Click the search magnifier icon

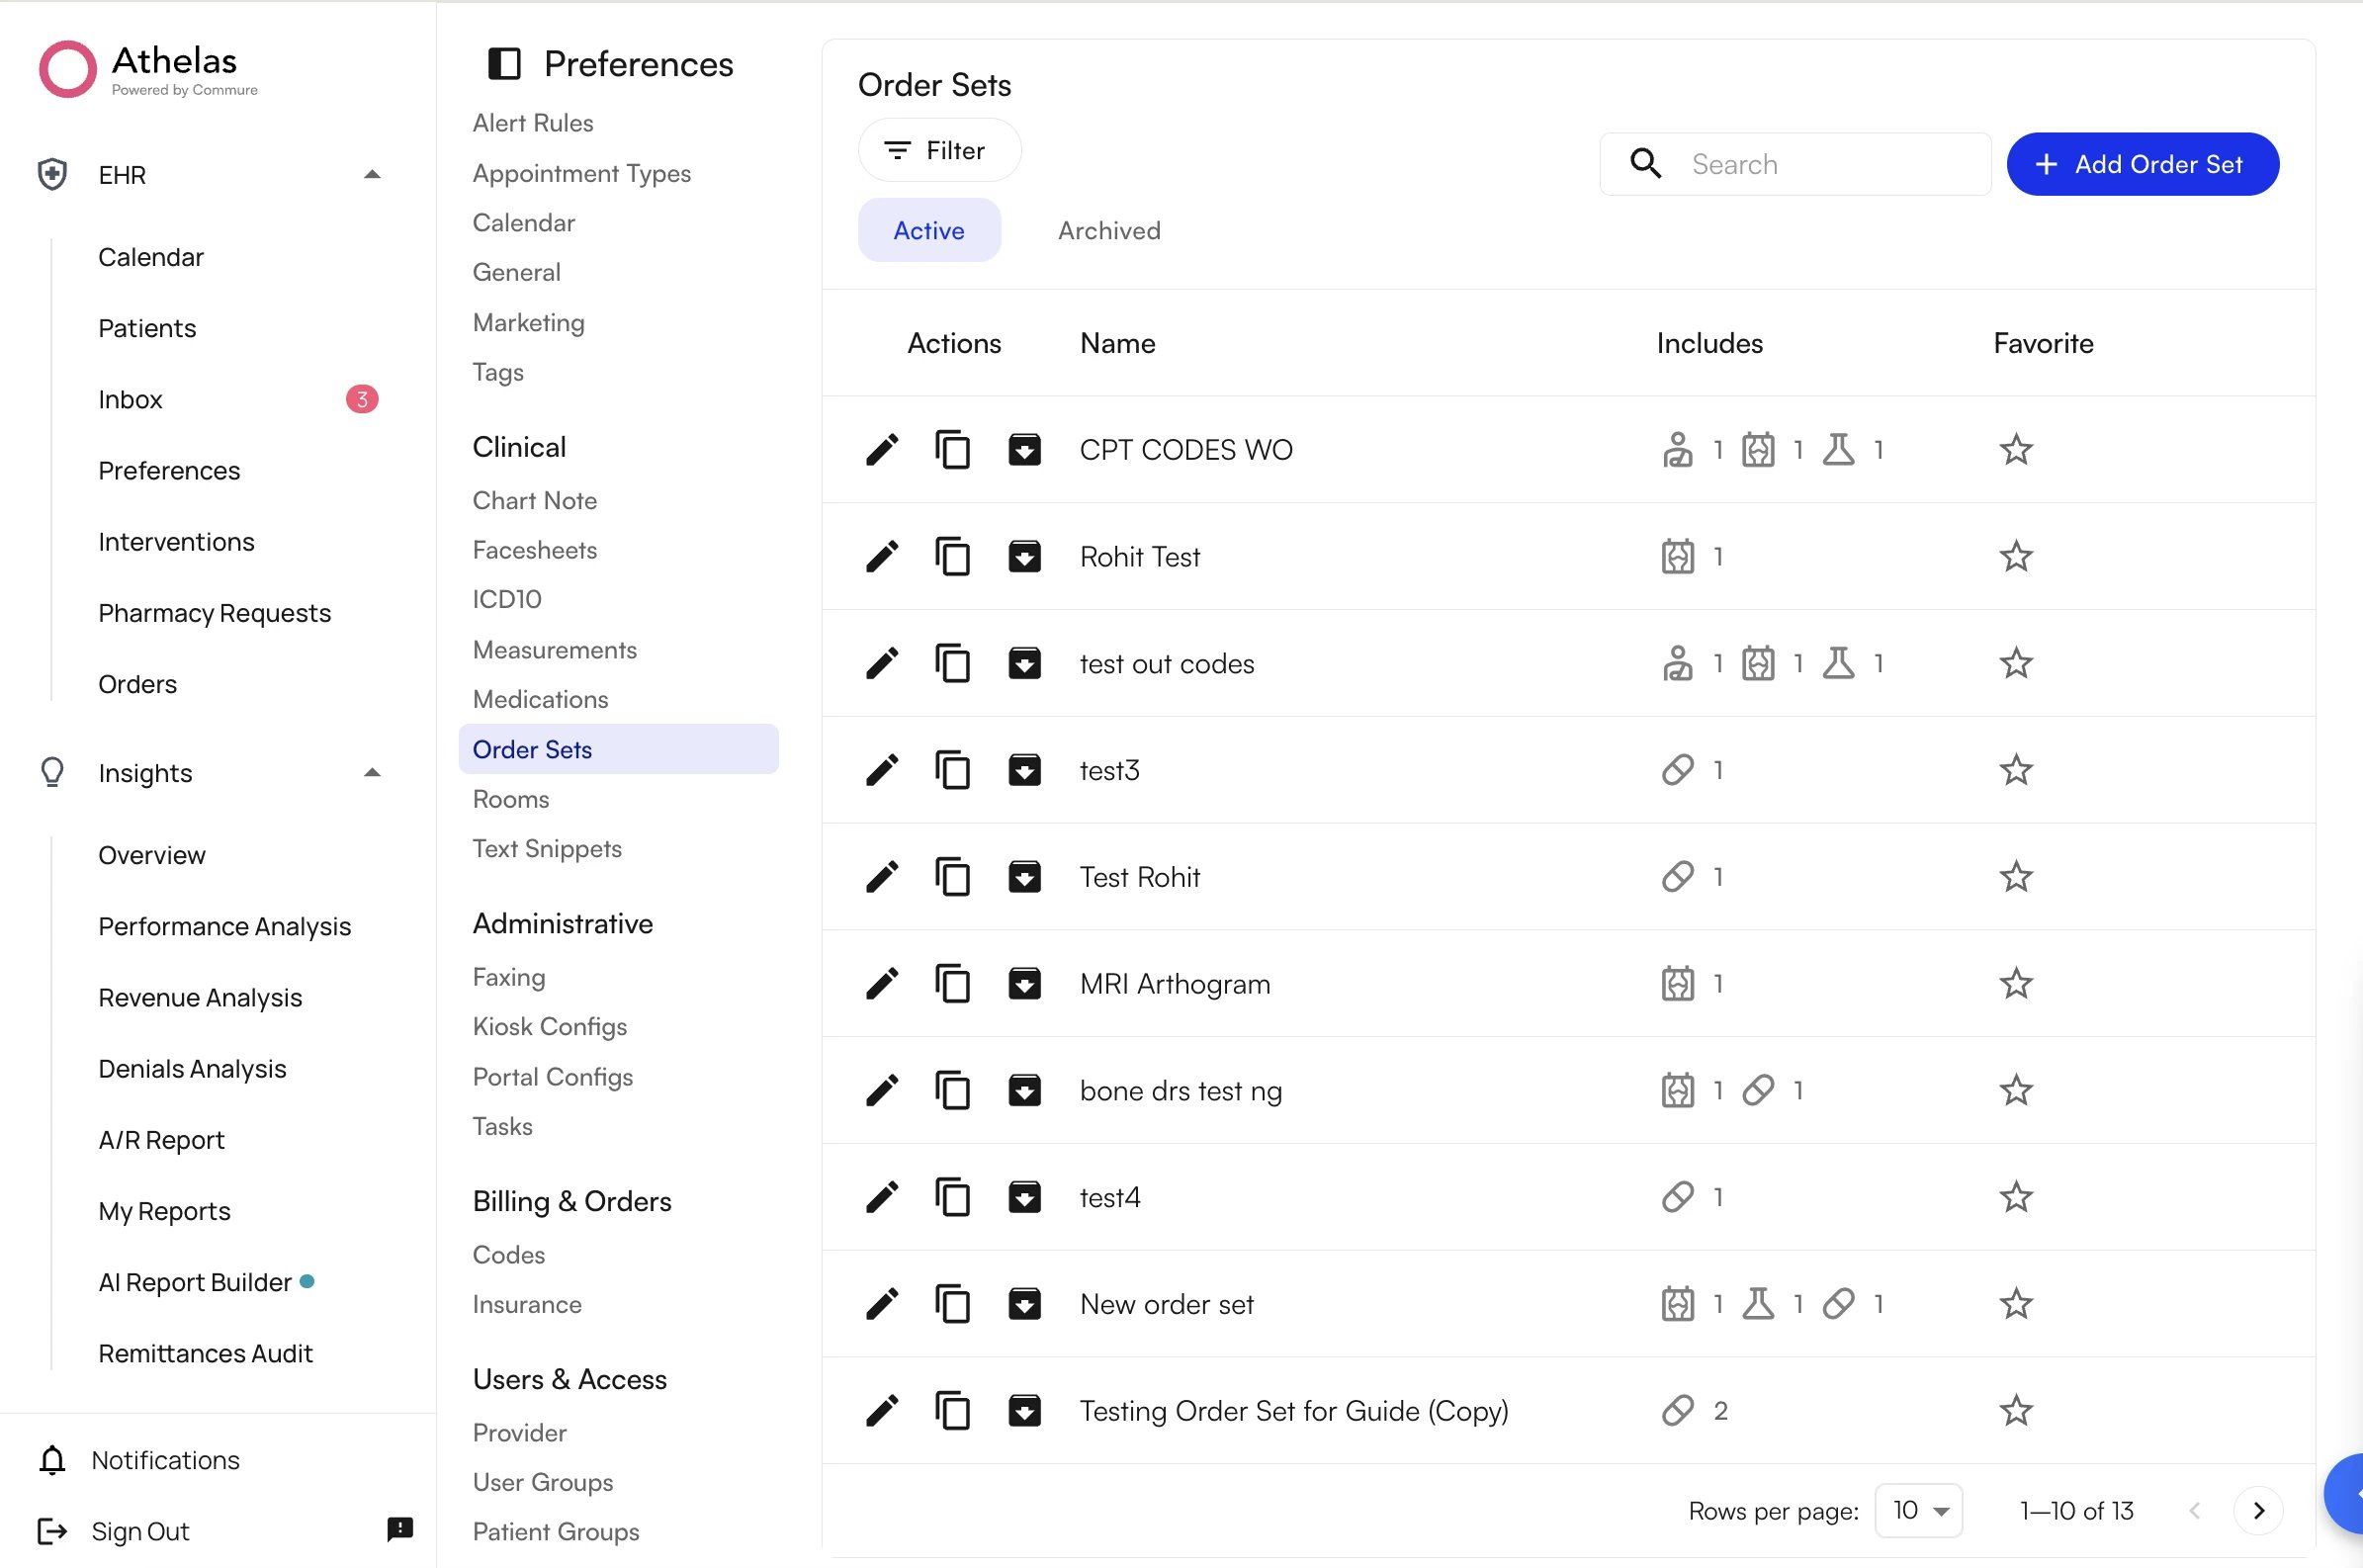point(1645,163)
